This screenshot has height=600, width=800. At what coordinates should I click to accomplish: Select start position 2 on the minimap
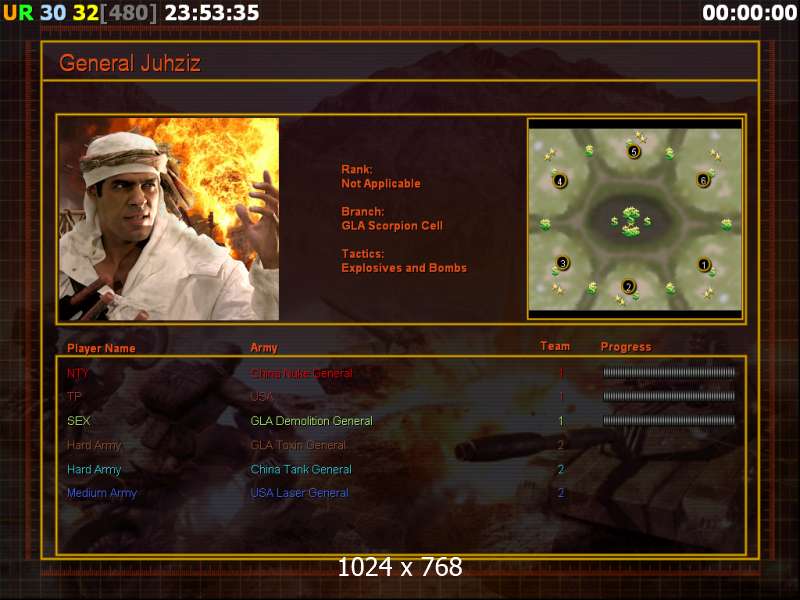click(x=629, y=287)
